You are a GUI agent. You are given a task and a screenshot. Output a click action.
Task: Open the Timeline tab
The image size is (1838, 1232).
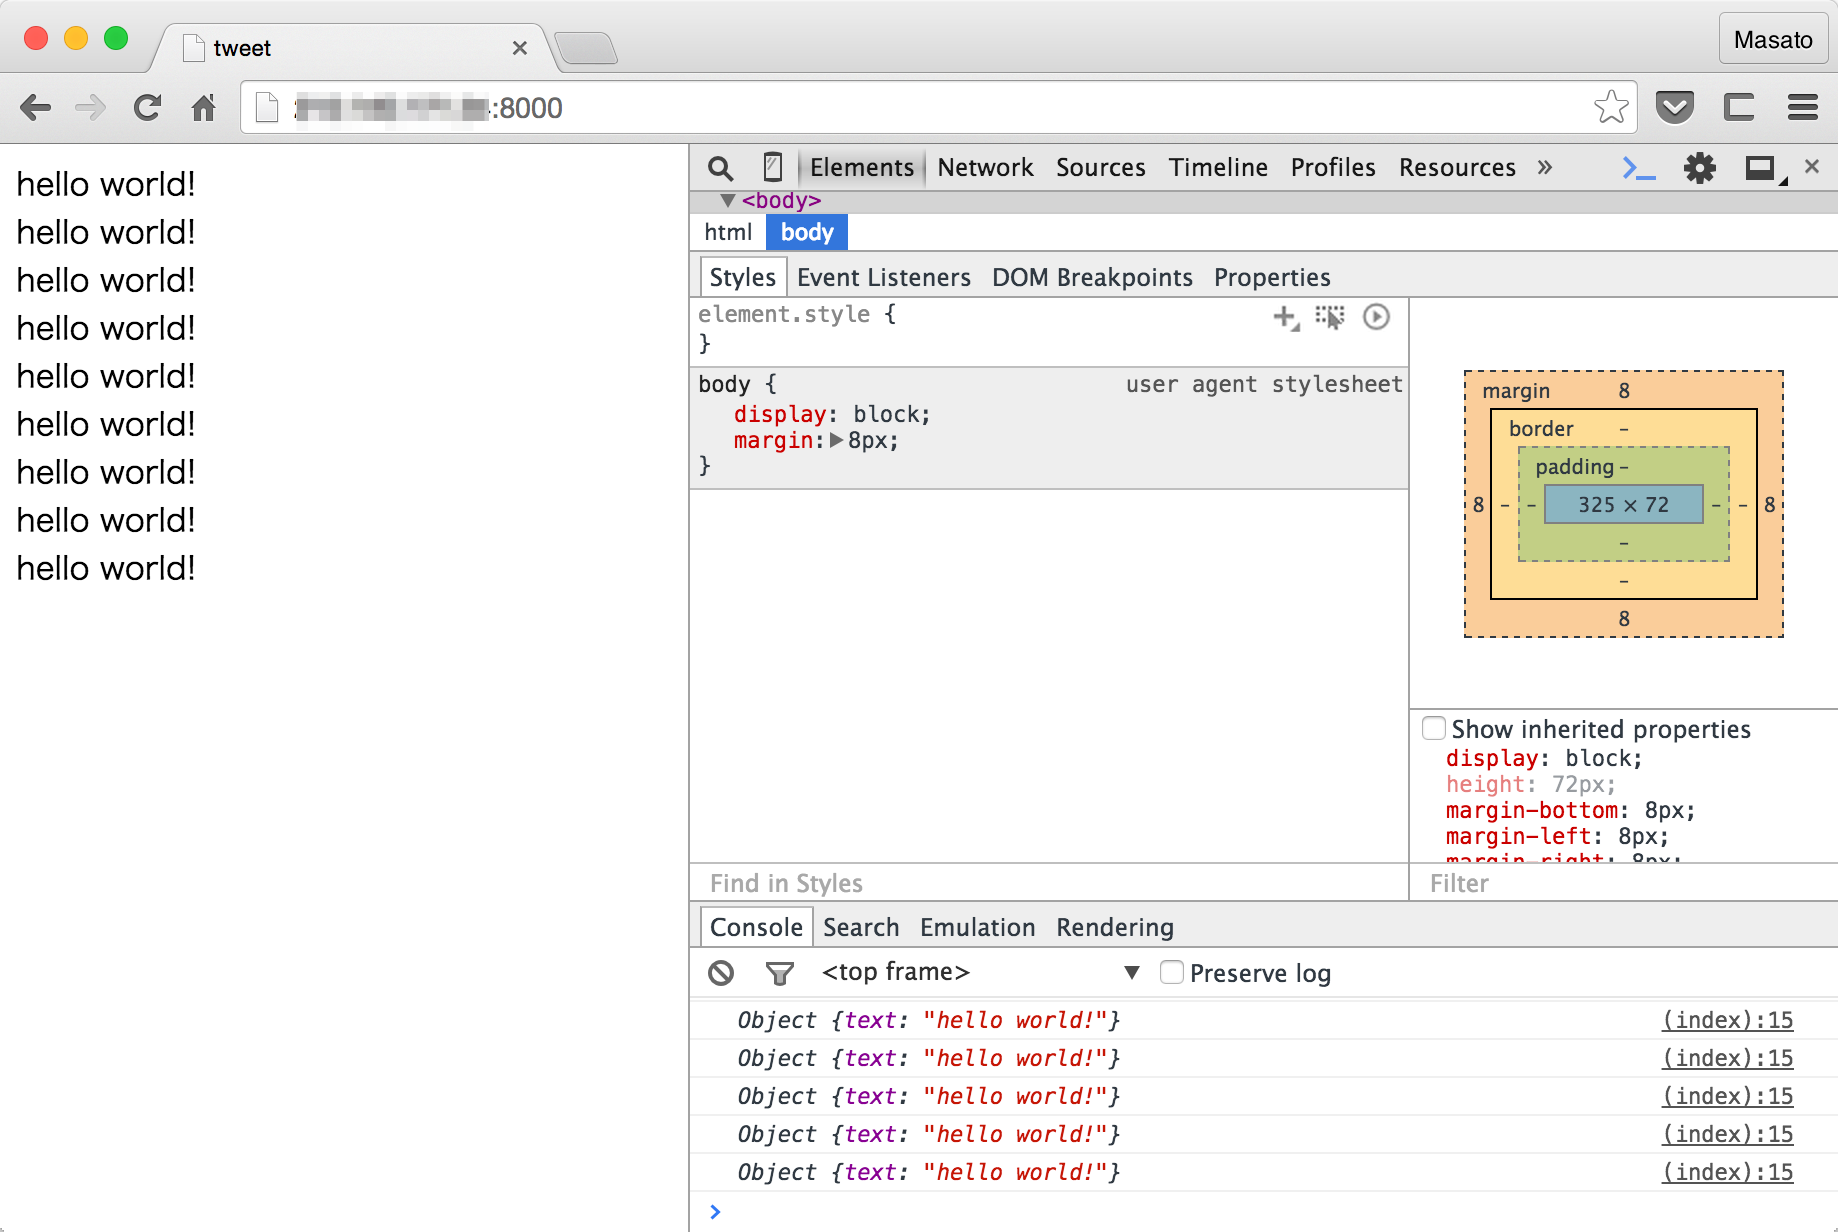tap(1218, 168)
